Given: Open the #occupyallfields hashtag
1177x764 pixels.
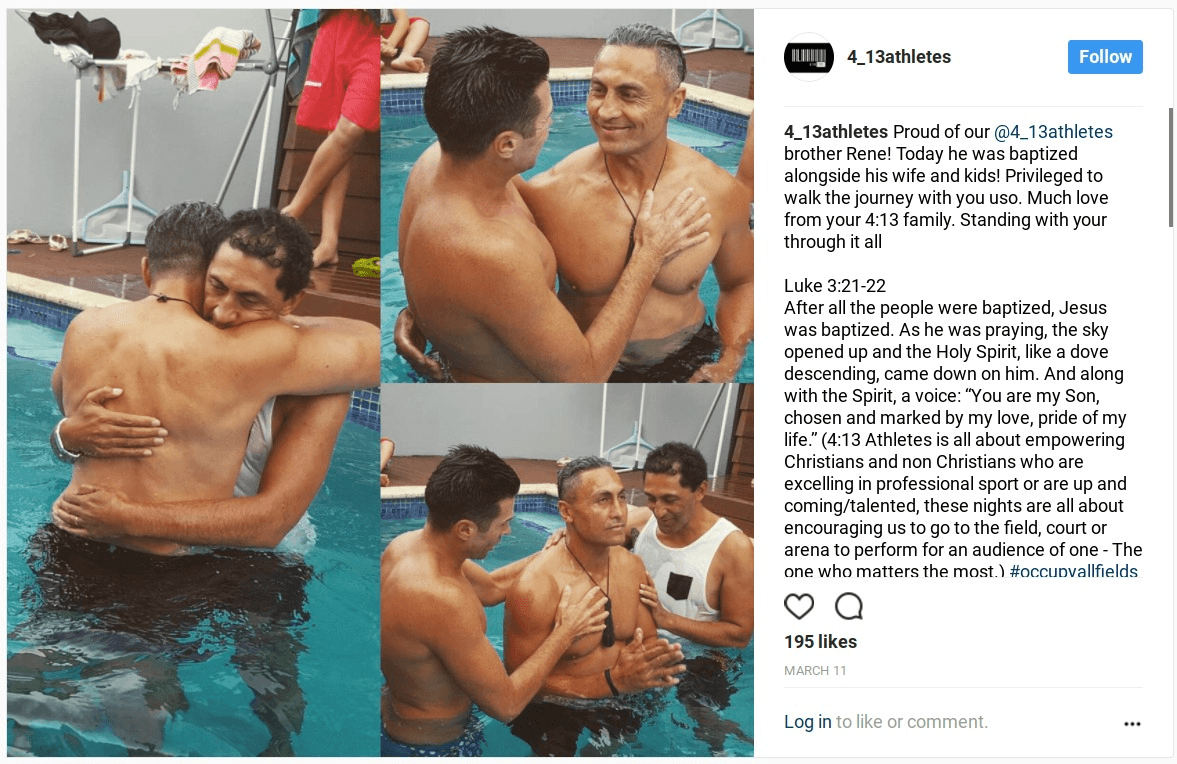Looking at the screenshot, I should 1073,570.
